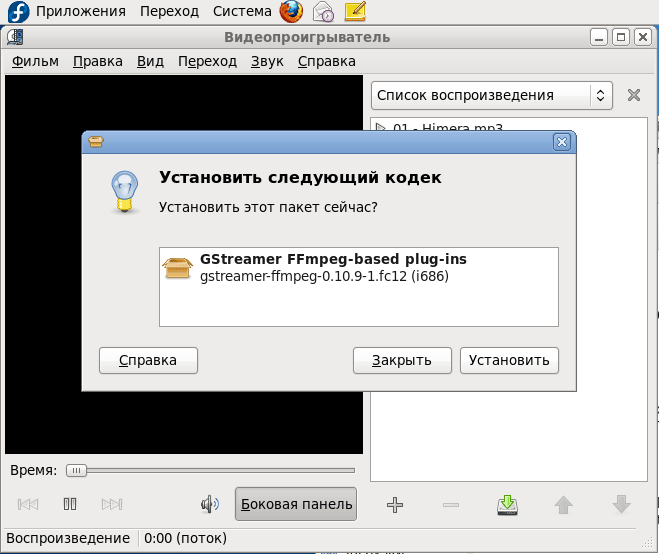The height and width of the screenshot is (554, 659).
Task: Add item to playlist with plus icon
Action: coord(395,505)
